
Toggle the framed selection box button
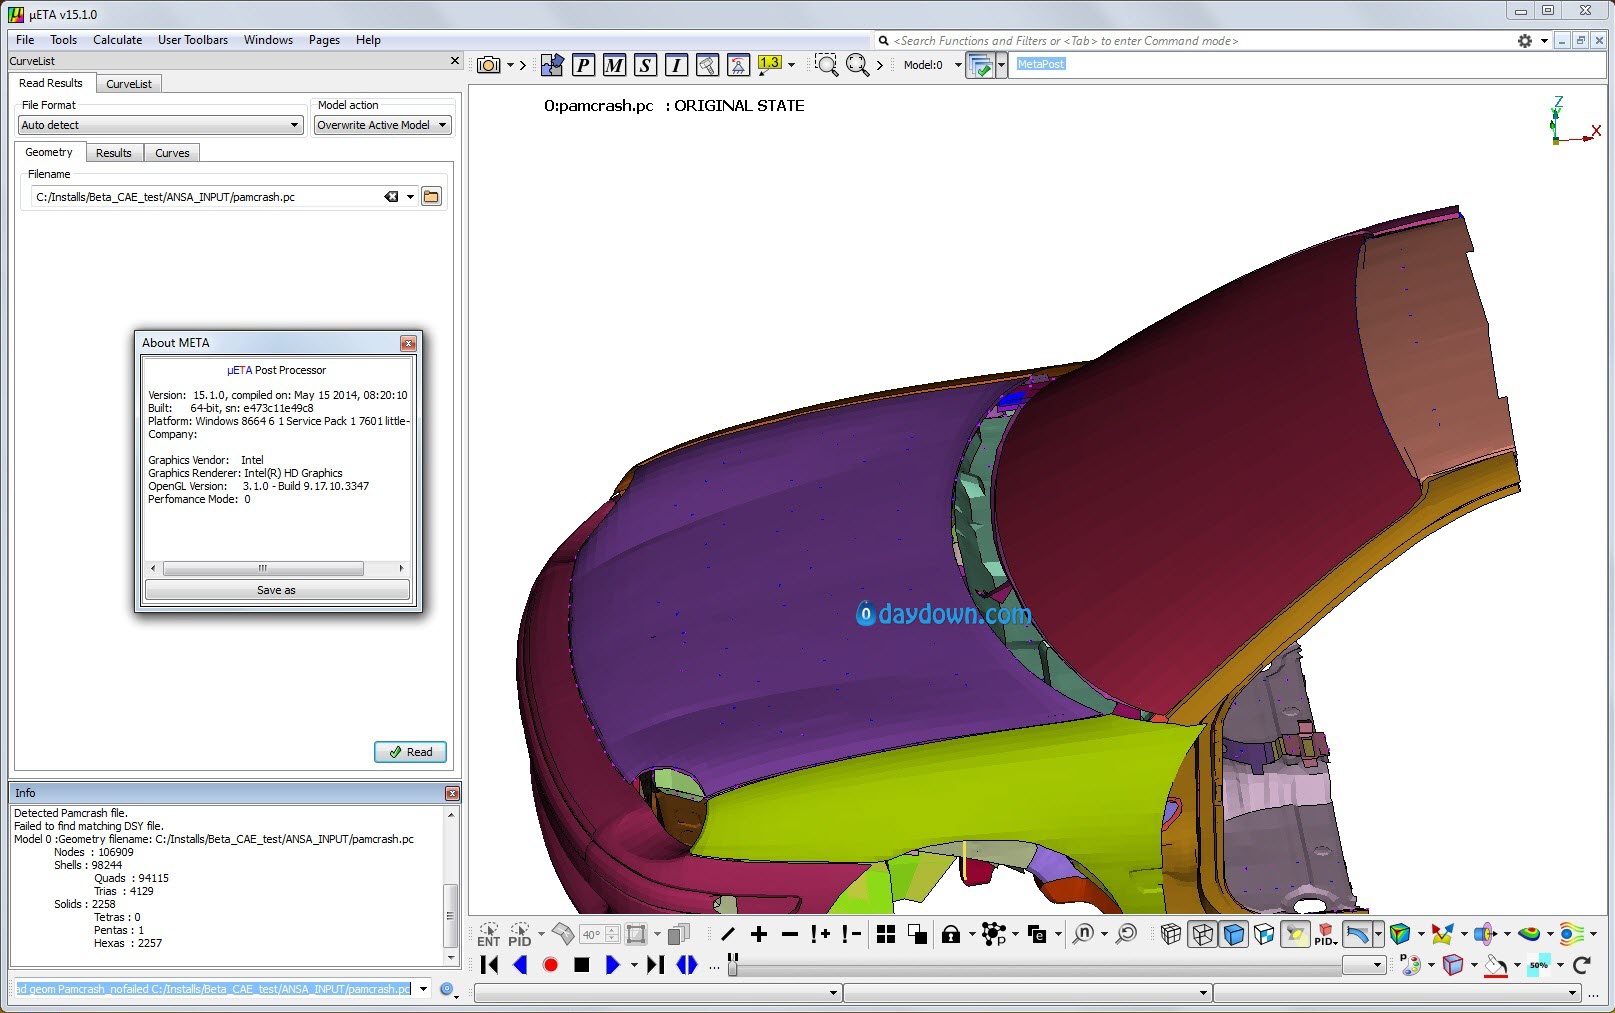(x=636, y=934)
